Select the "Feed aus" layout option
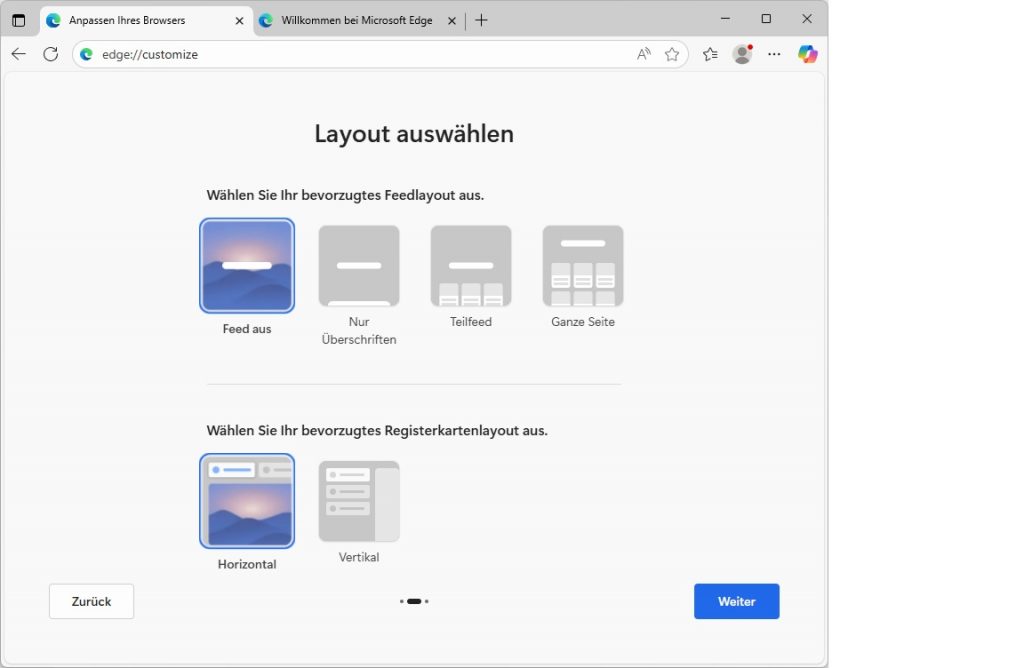The height and width of the screenshot is (668, 1024). pyautogui.click(x=247, y=266)
